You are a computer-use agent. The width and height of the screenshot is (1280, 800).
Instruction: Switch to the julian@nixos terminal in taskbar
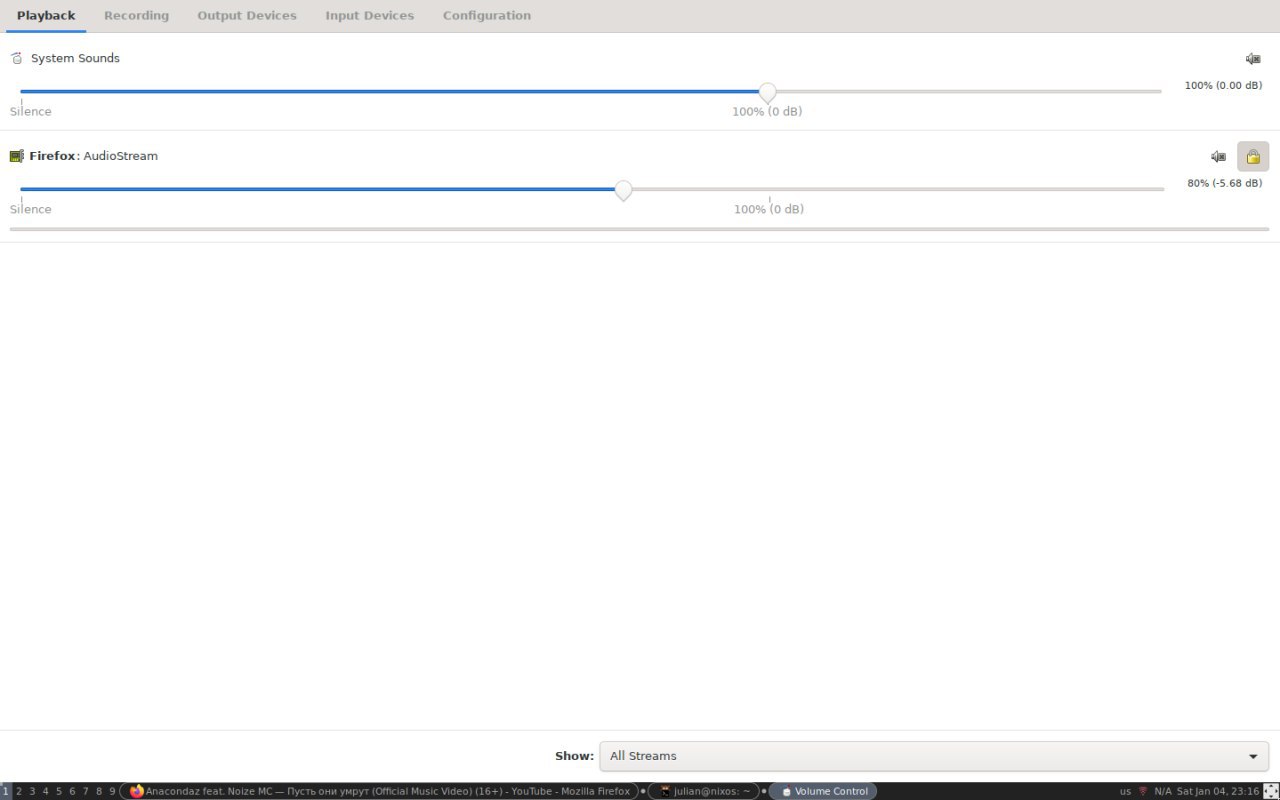(704, 791)
